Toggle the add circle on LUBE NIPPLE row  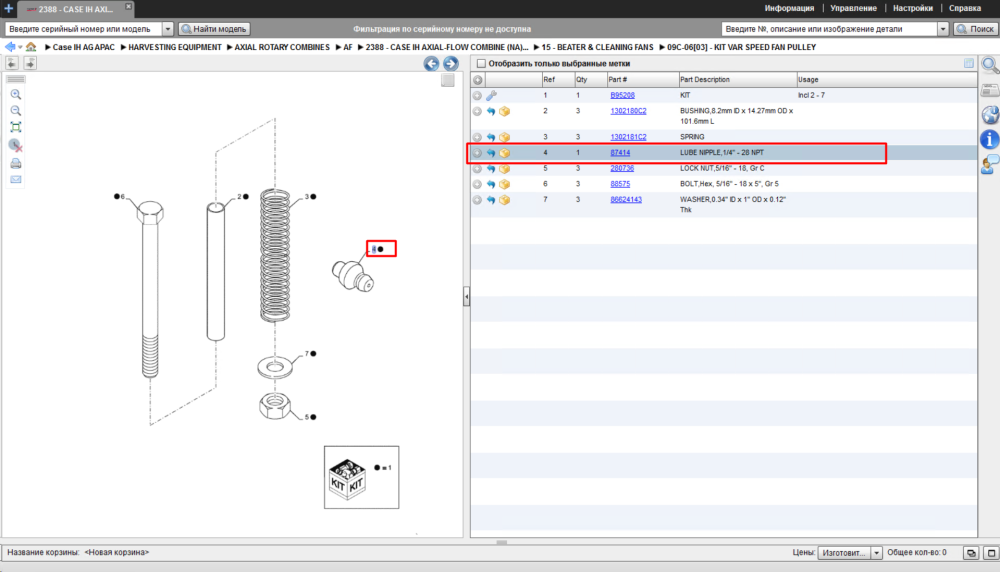coord(477,153)
